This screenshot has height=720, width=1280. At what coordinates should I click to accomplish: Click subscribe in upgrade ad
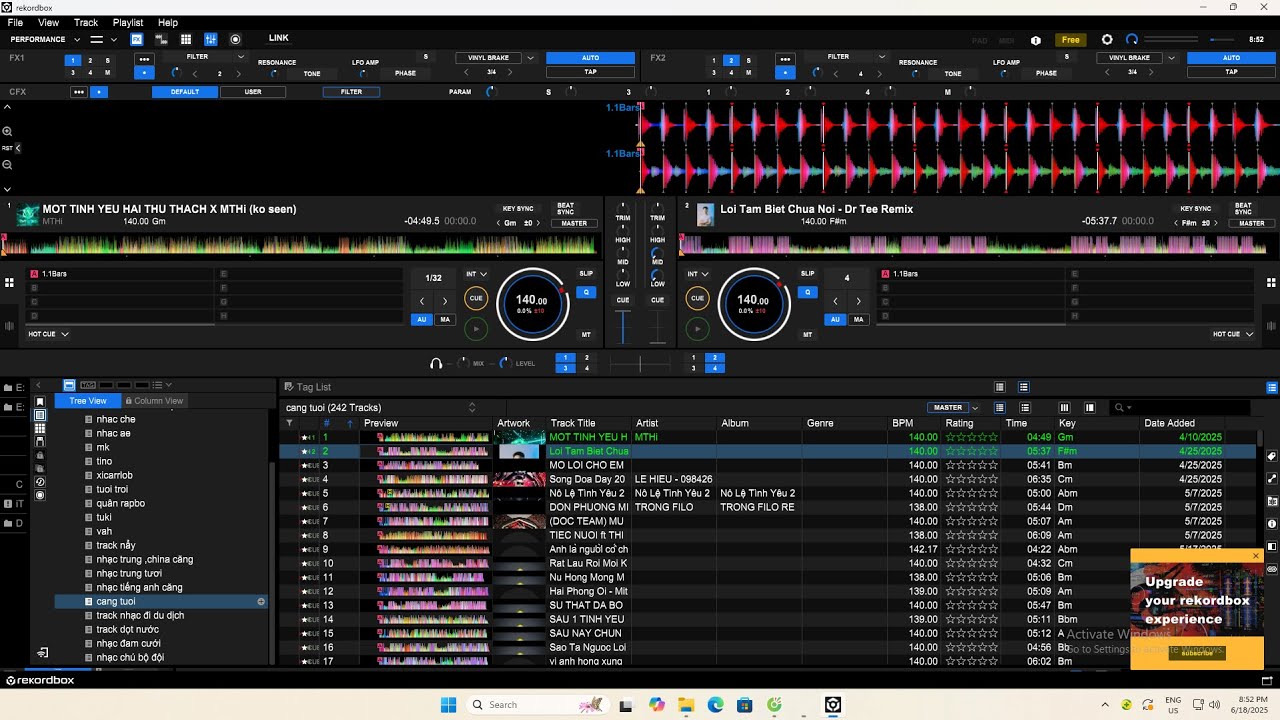[x=1197, y=652]
